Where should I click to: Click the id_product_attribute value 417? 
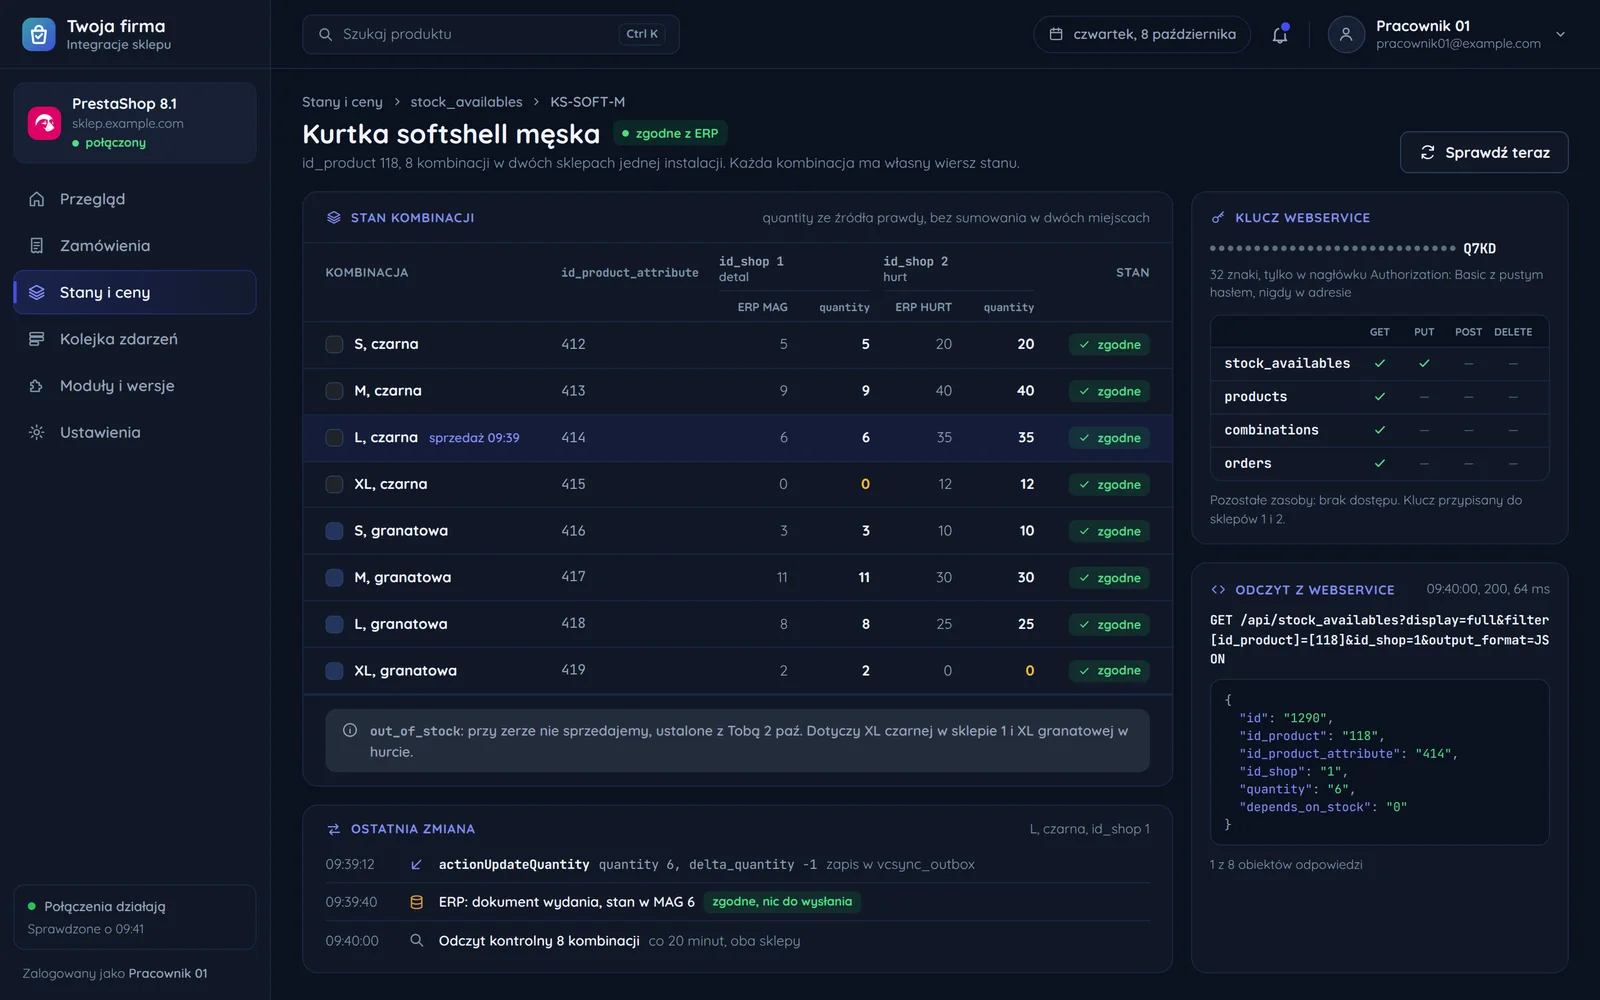pyautogui.click(x=573, y=577)
